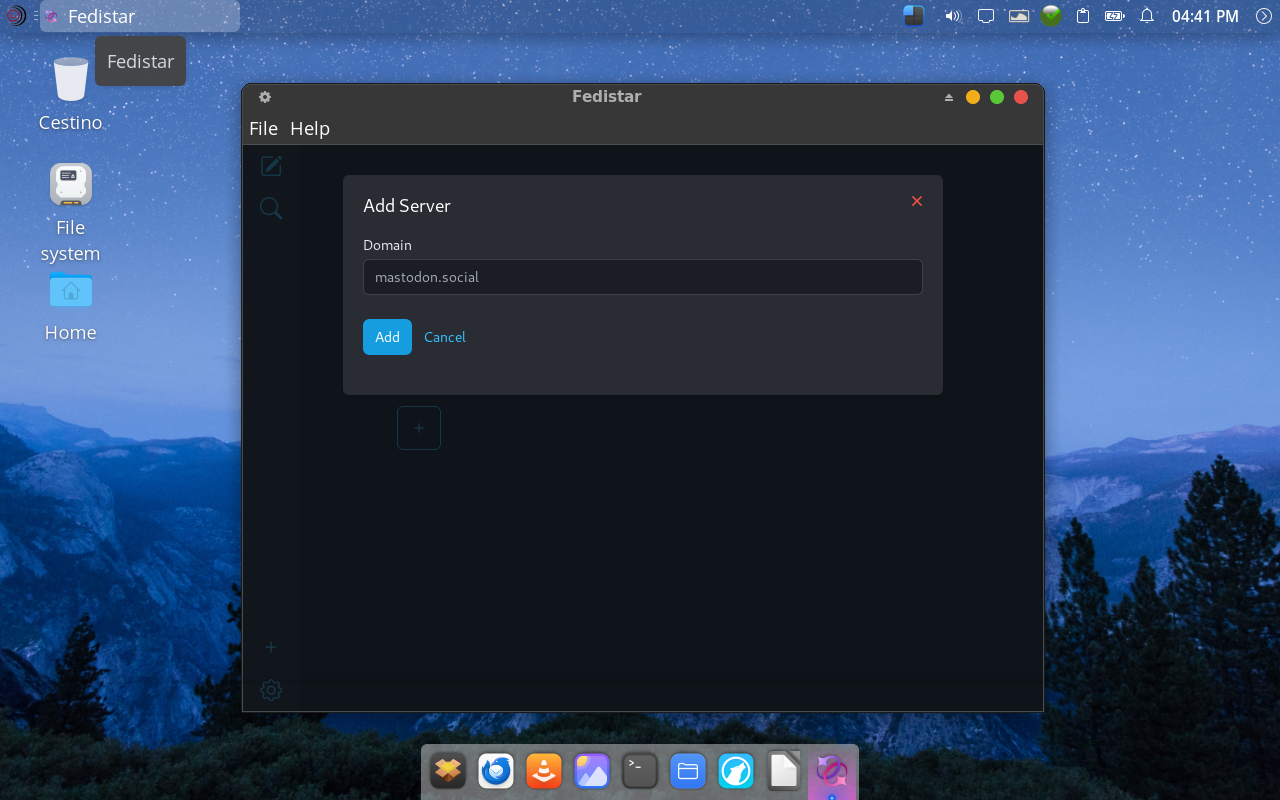Screen dimensions: 1280x800
Task: Click the Cancel link
Action: click(x=445, y=337)
